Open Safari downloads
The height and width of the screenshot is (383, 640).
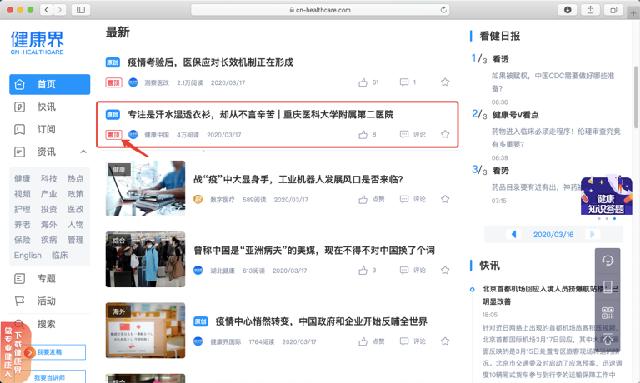(x=567, y=10)
